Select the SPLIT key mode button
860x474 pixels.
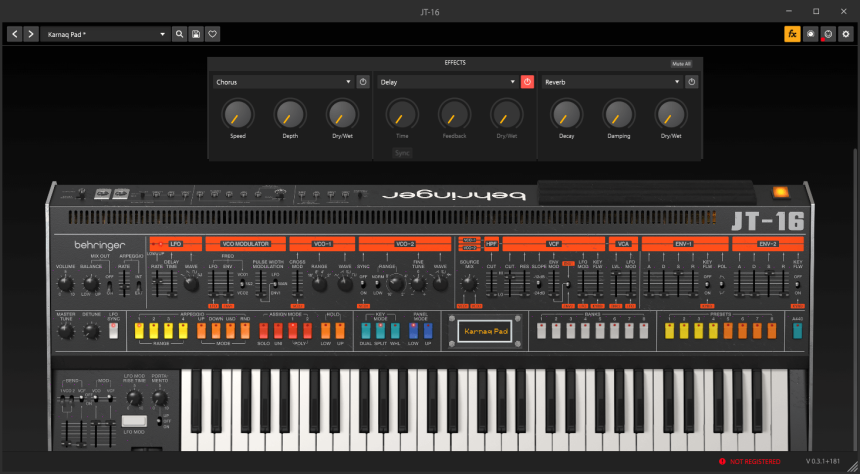tap(381, 331)
